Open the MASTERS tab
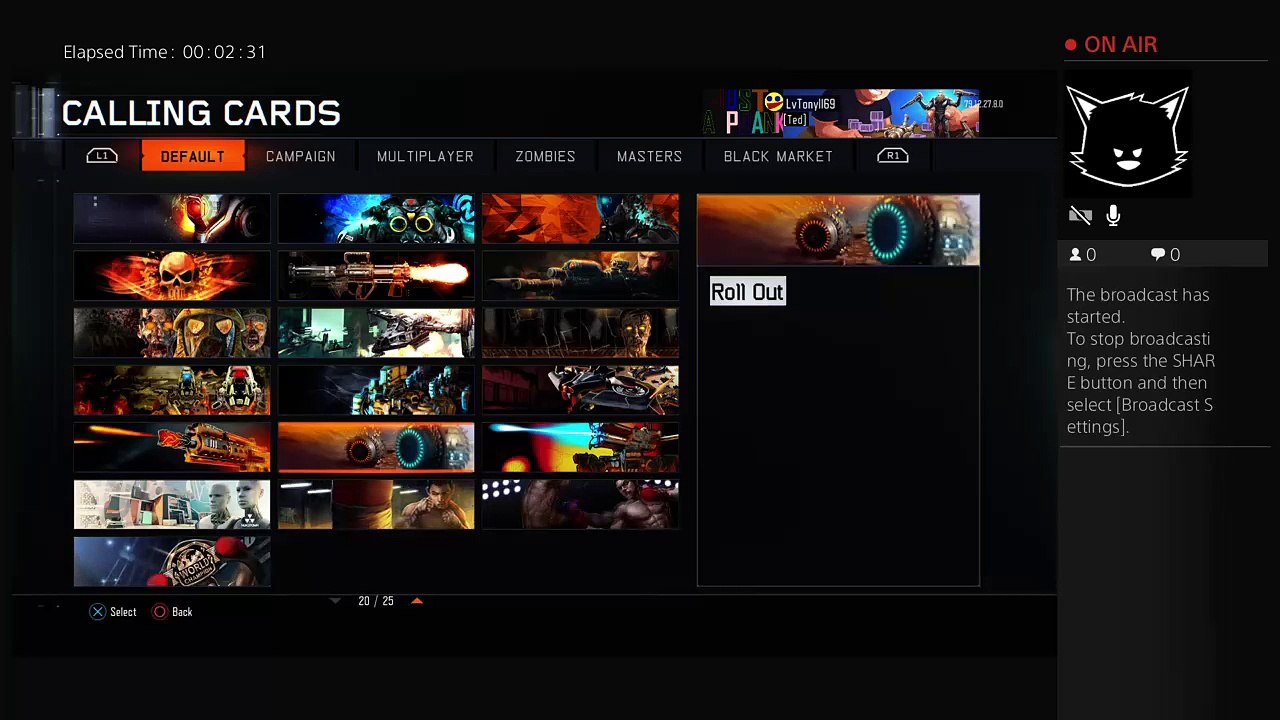This screenshot has width=1280, height=720. coord(649,156)
